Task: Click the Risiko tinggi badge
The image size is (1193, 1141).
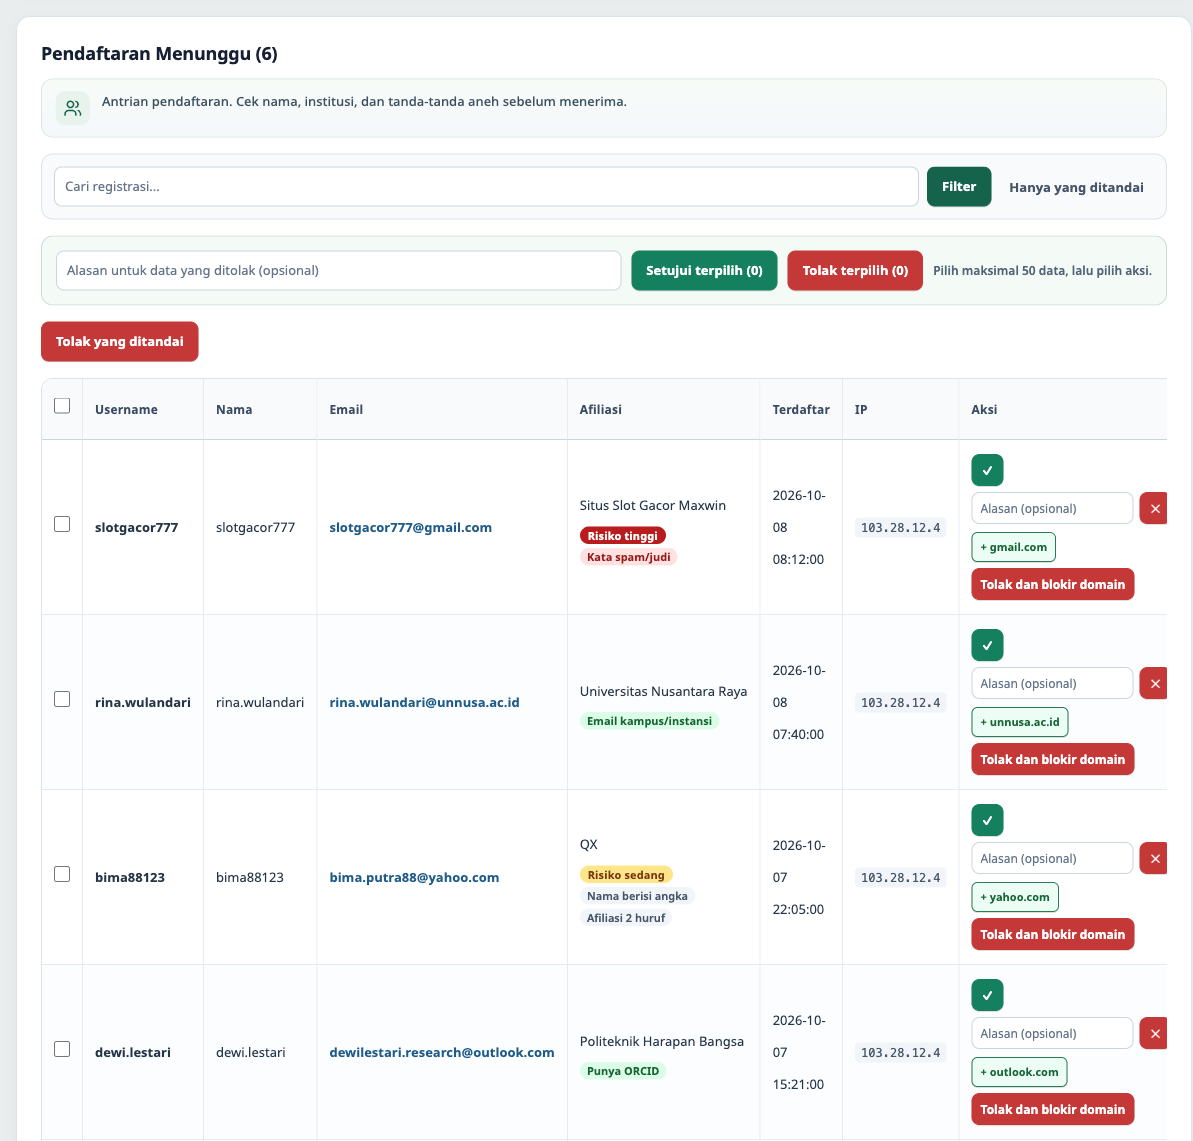Action: pos(622,536)
